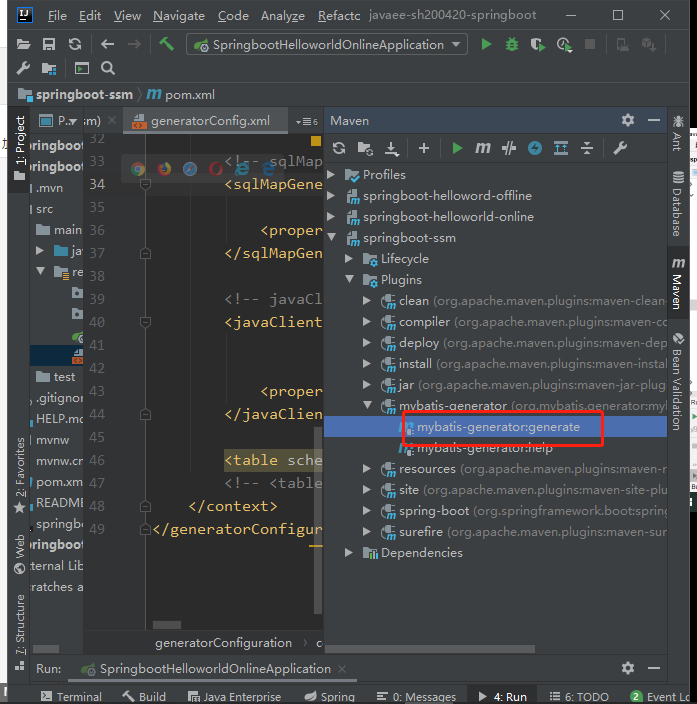Image resolution: width=697 pixels, height=704 pixels.
Task: Open Chrome browser preview icon in editor
Action: pos(138,169)
